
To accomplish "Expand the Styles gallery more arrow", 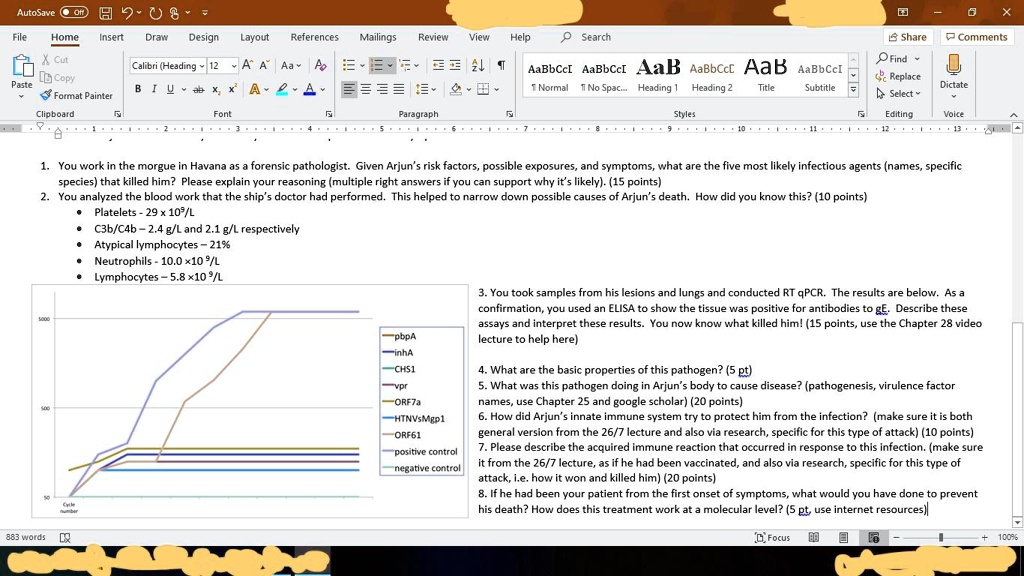I will [853, 90].
